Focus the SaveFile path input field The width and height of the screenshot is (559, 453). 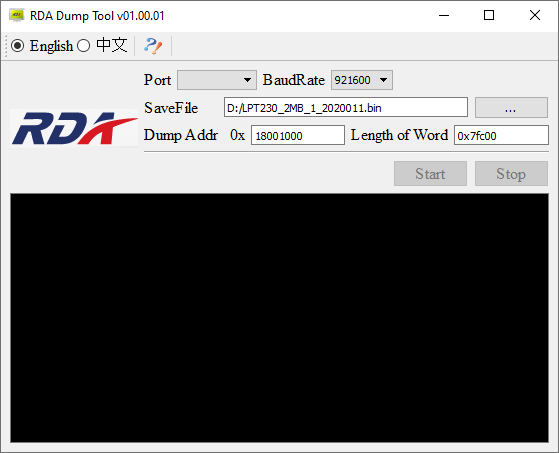click(x=346, y=107)
